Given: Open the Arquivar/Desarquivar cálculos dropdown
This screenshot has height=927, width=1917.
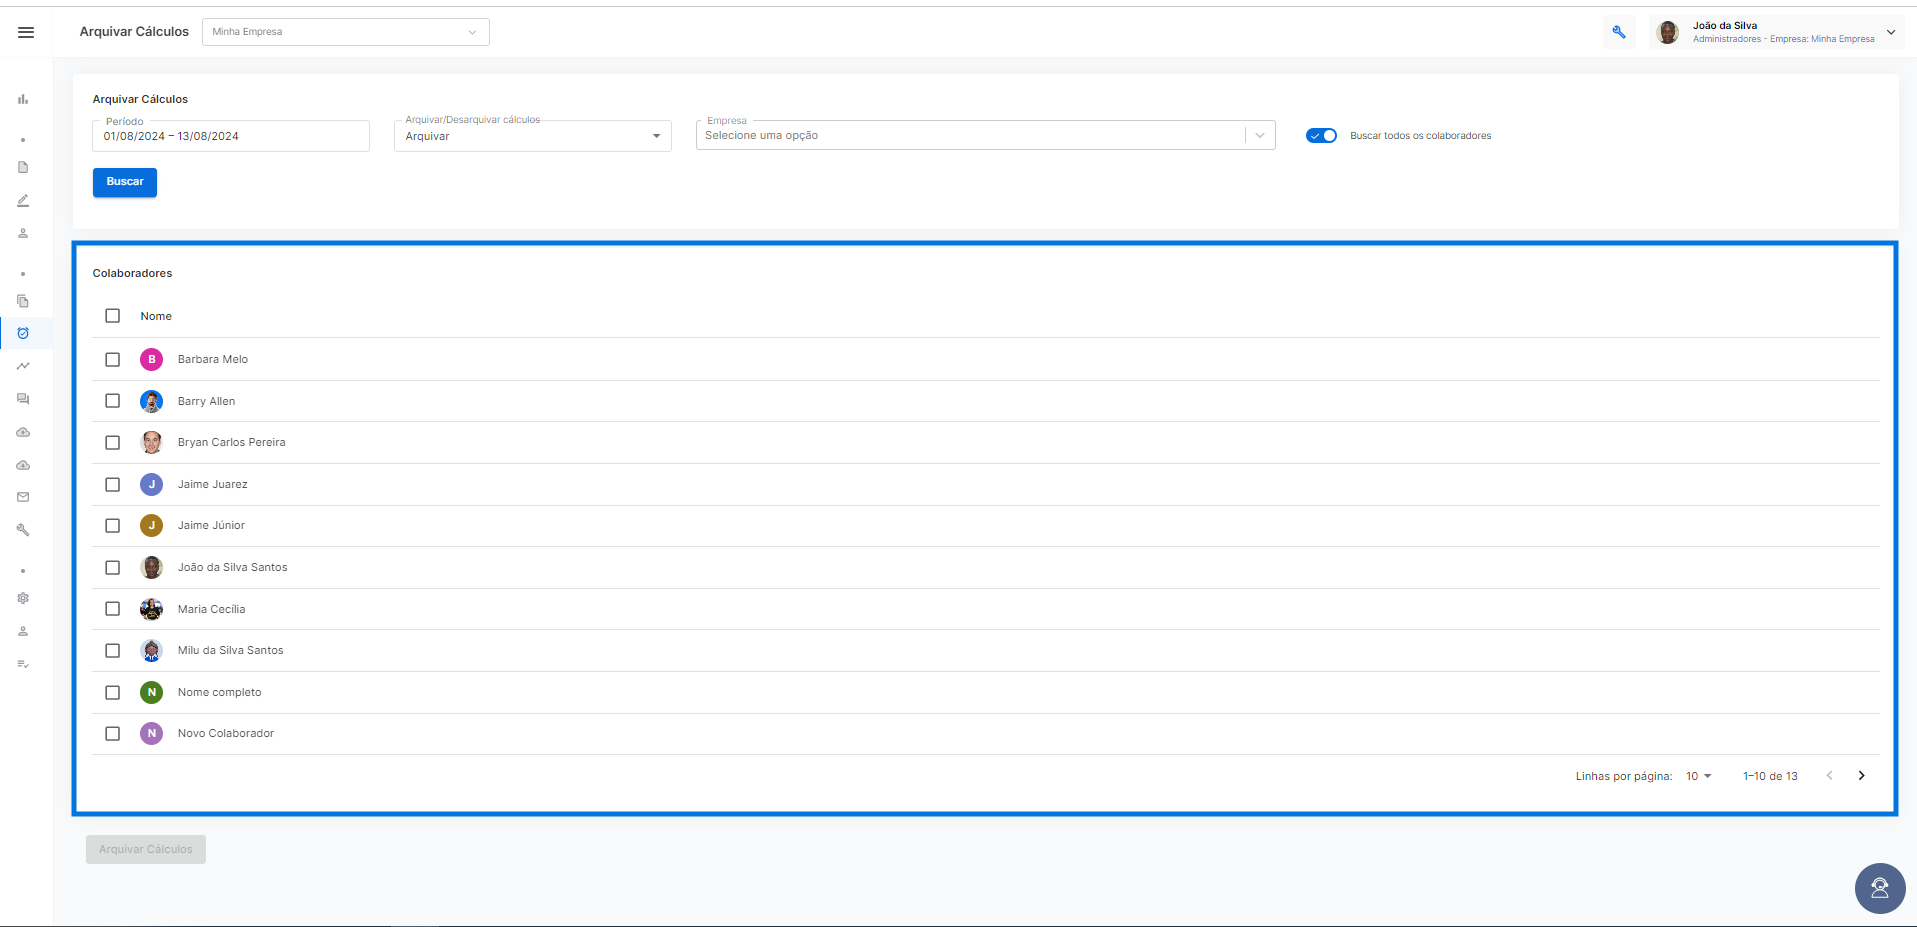Looking at the screenshot, I should click(532, 136).
